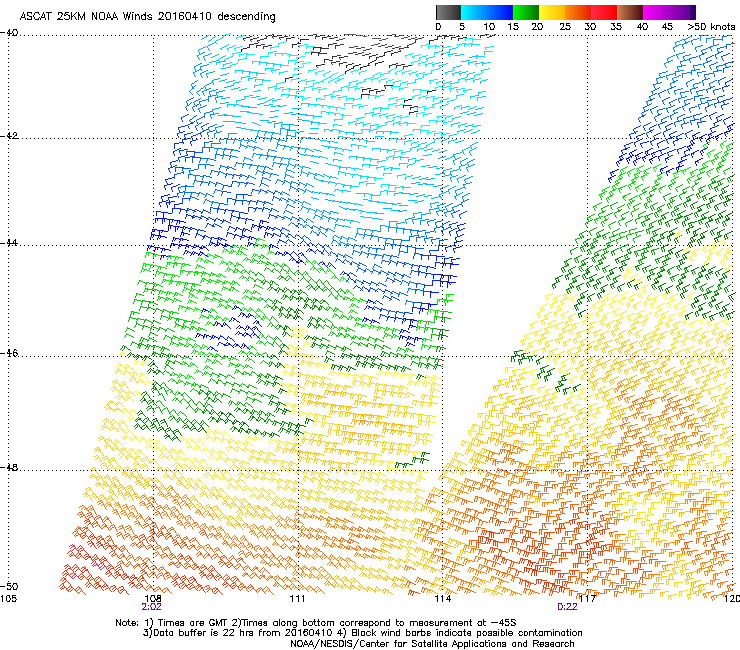Click the '-40' latitude axis label
Image resolution: width=740 pixels, height=650 pixels.
tap(9, 33)
